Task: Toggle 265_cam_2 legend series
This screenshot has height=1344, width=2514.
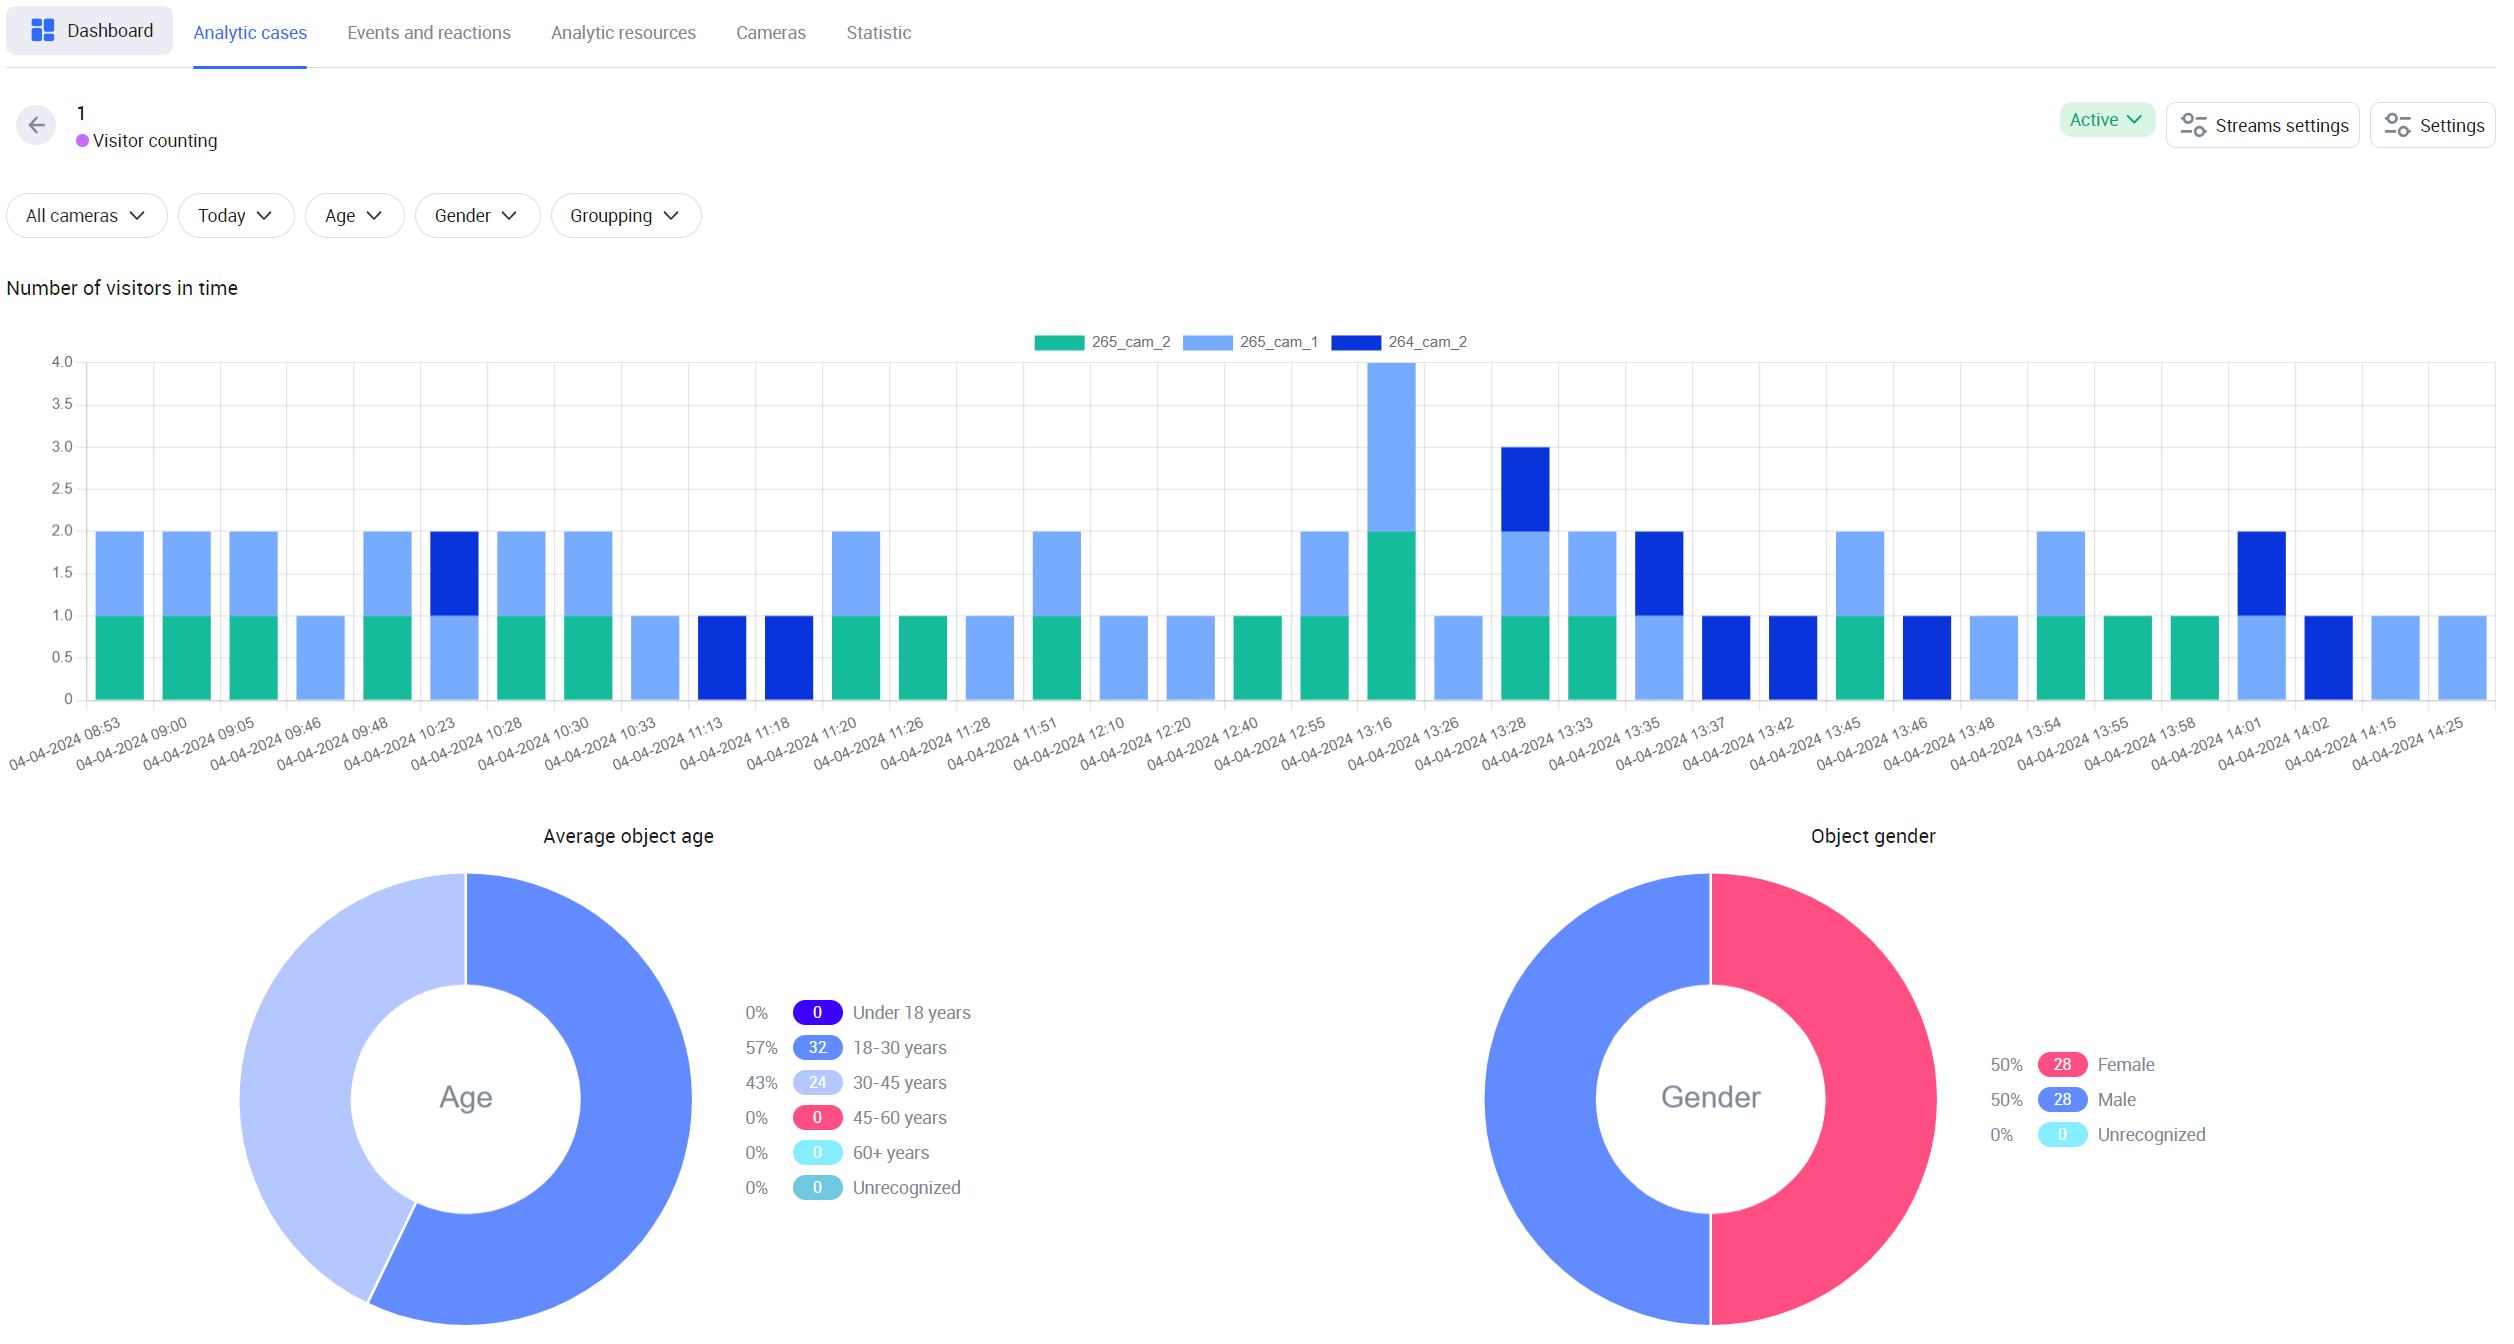Action: (x=1102, y=342)
